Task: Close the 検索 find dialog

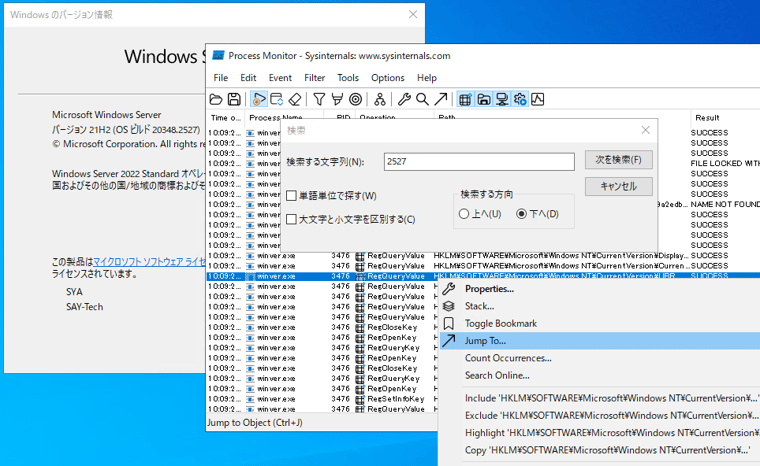Action: coord(645,130)
